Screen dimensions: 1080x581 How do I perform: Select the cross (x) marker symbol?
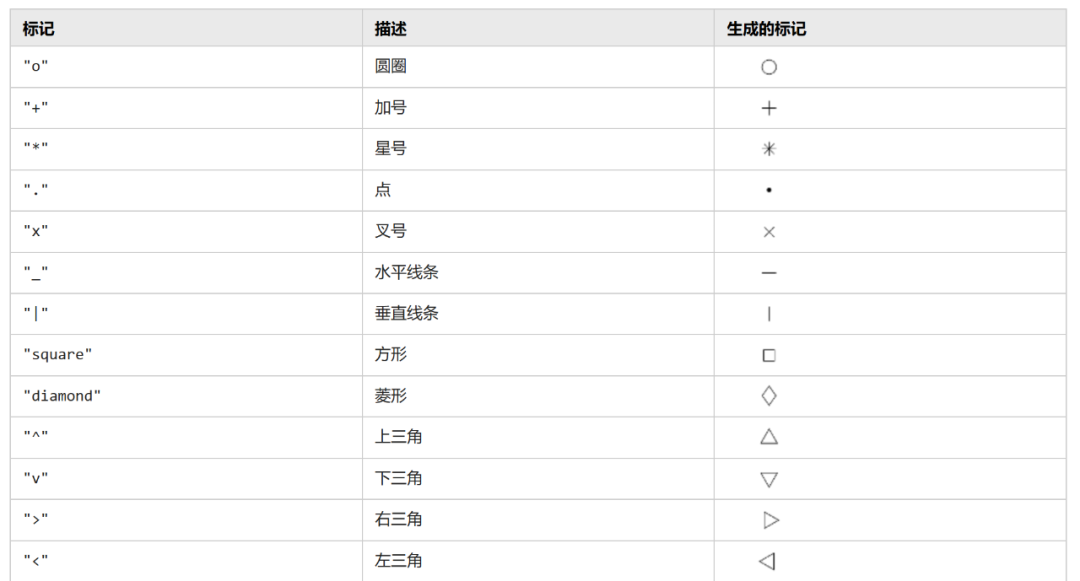click(769, 232)
